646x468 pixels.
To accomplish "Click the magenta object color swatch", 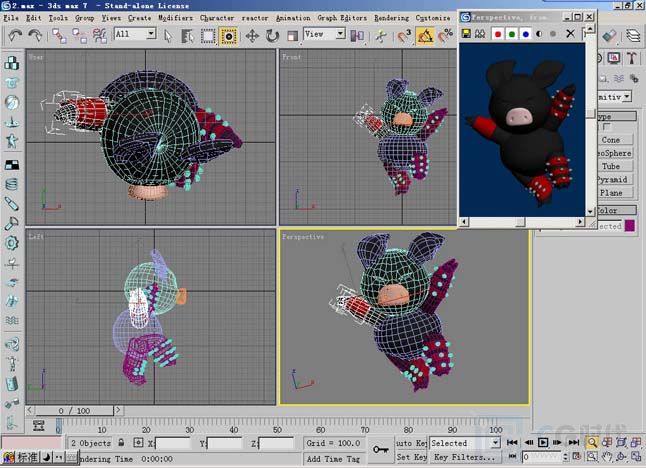I will coord(630,225).
